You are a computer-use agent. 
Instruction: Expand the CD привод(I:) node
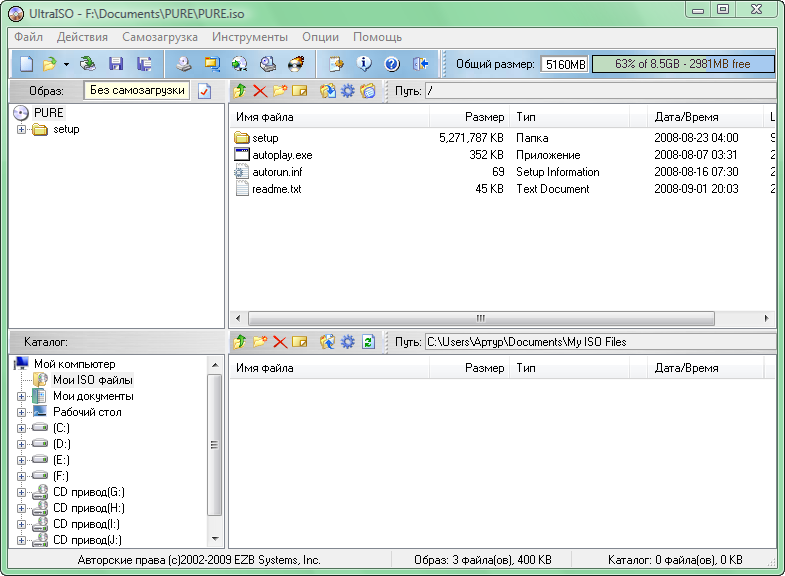(x=22, y=525)
